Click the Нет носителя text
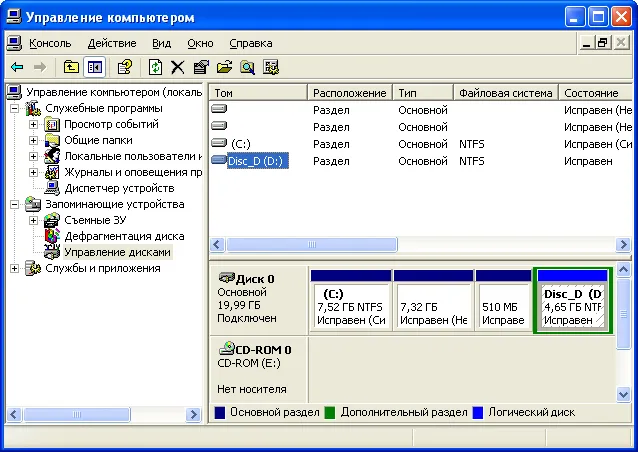638x452 pixels. tap(252, 389)
